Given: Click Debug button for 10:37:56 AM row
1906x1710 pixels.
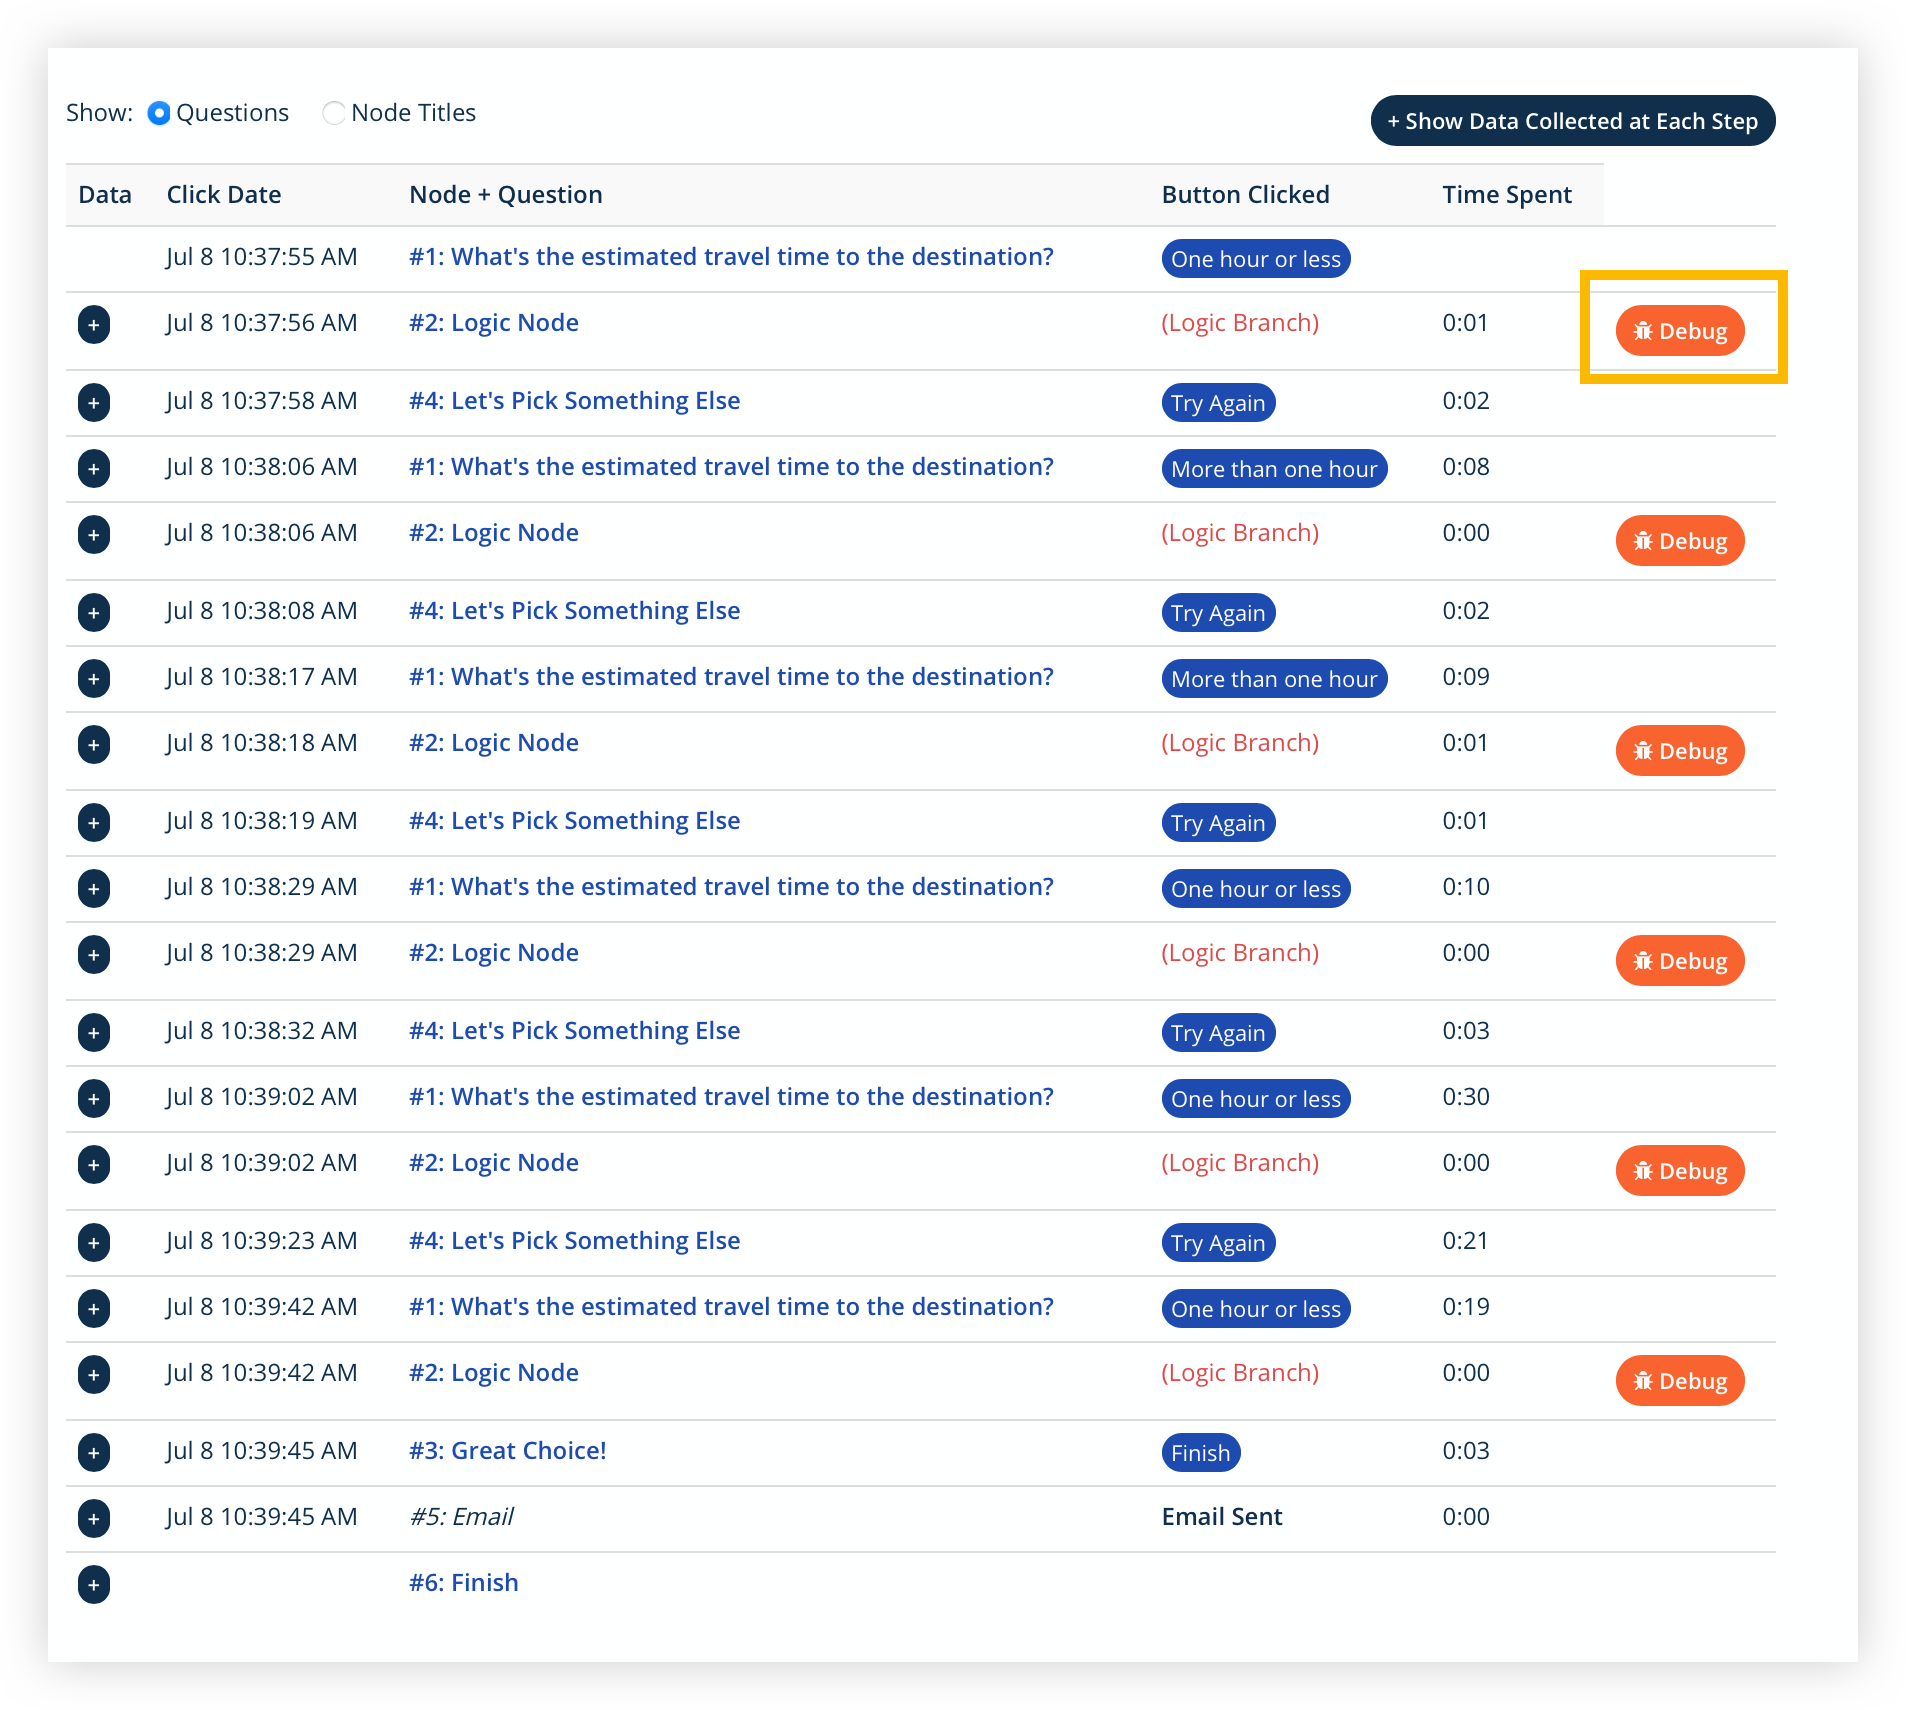Looking at the screenshot, I should (1680, 331).
